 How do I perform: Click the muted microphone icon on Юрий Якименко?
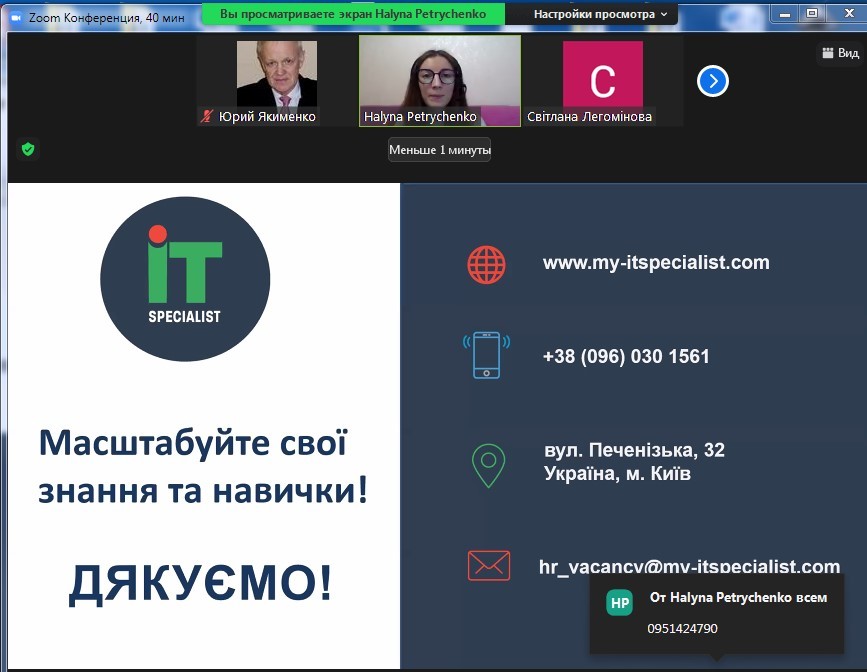click(x=207, y=116)
